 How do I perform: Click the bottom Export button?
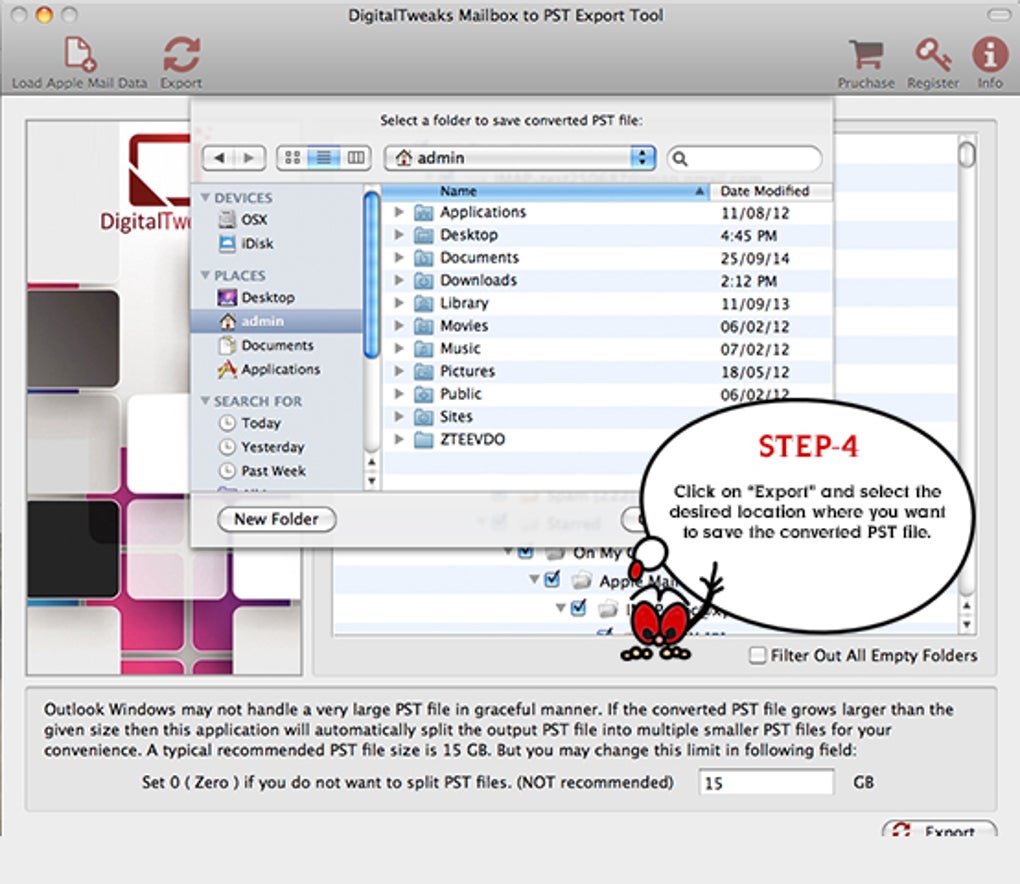click(939, 829)
